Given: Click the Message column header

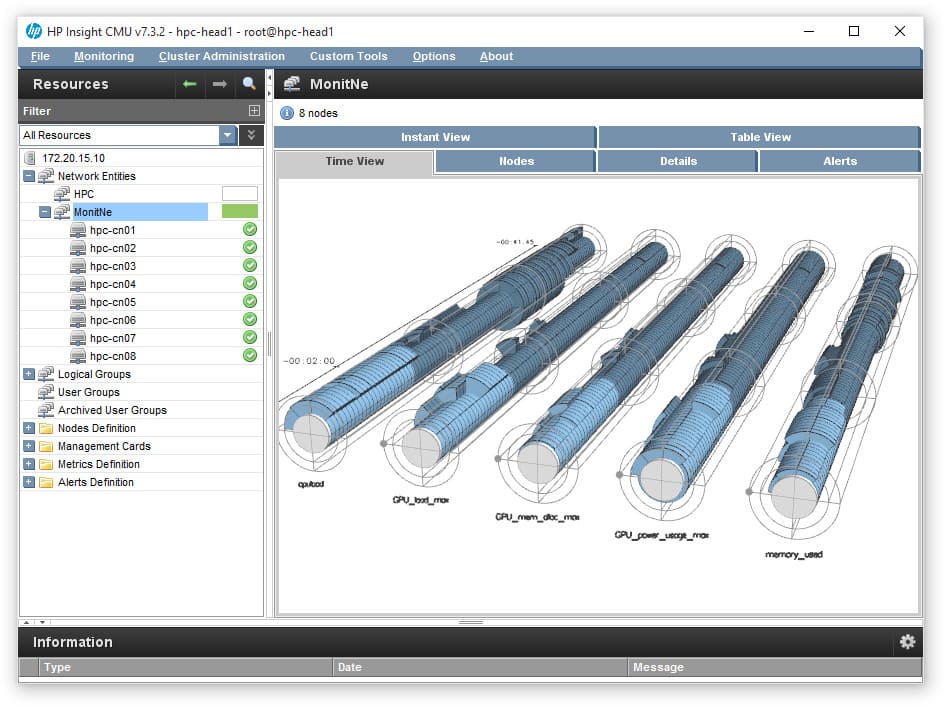Looking at the screenshot, I should (x=775, y=667).
